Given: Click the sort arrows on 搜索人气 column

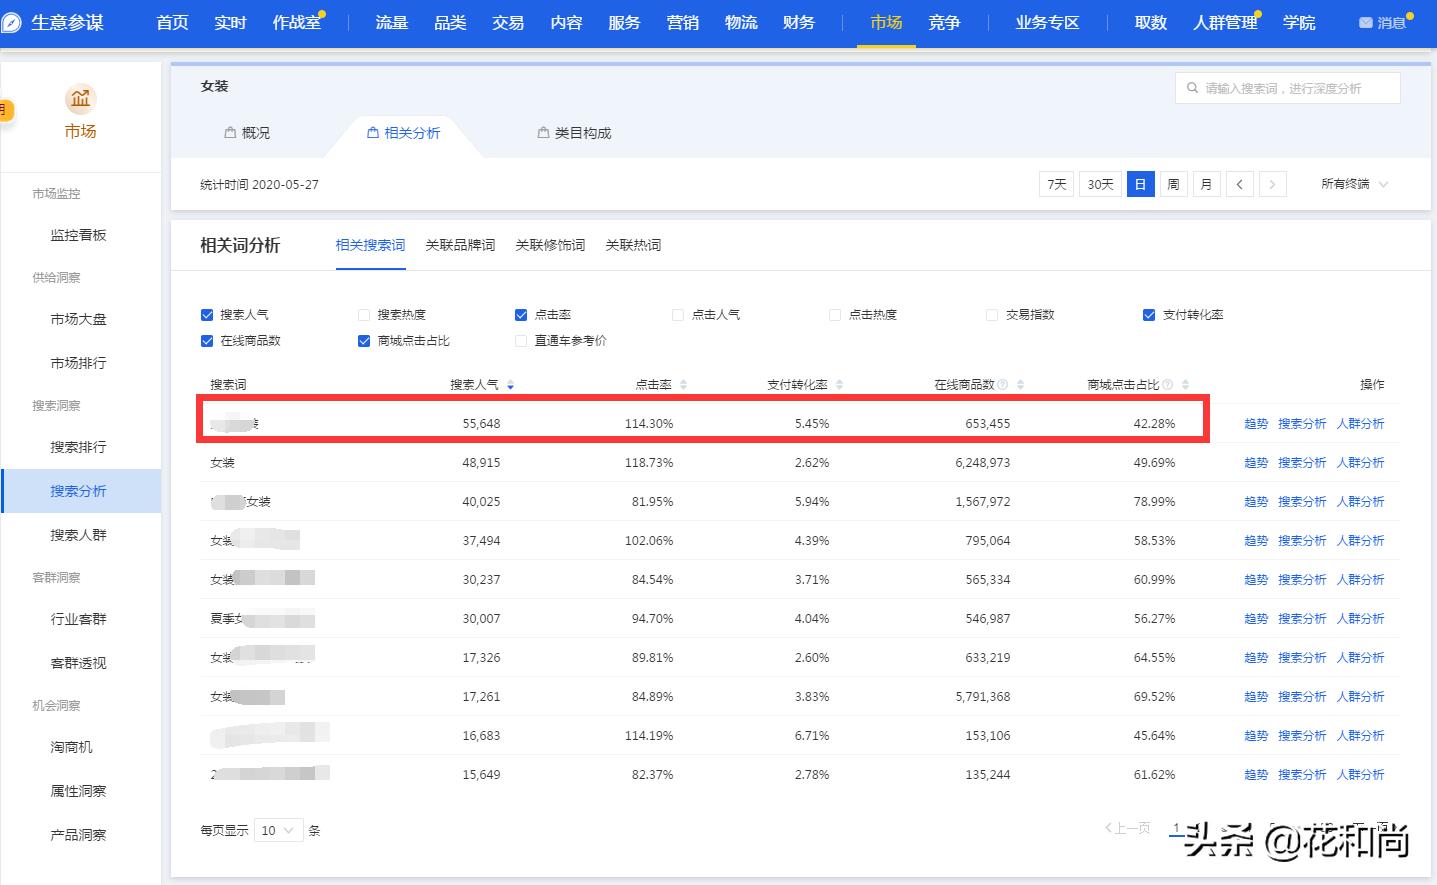Looking at the screenshot, I should (x=510, y=383).
